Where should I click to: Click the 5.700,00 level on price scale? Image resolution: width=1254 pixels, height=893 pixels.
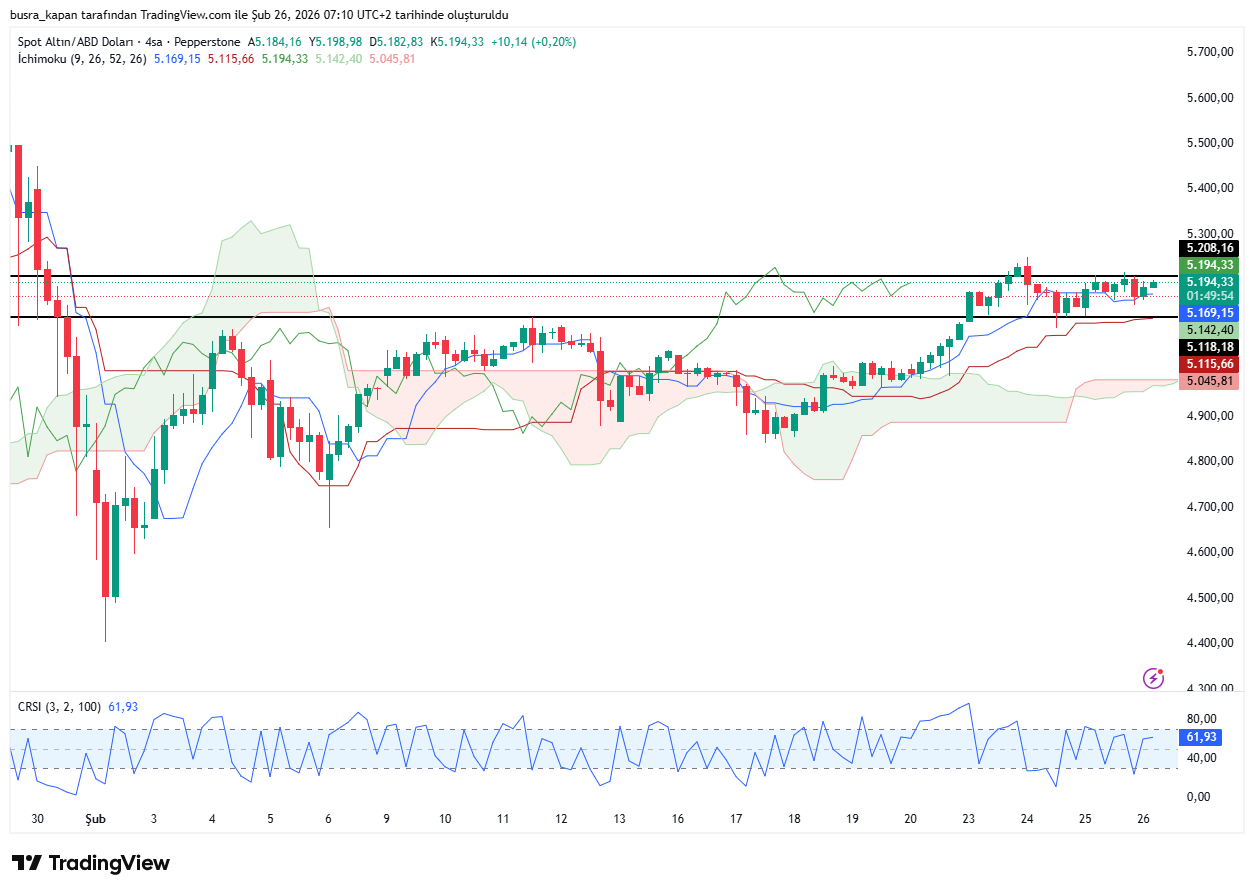click(x=1209, y=52)
